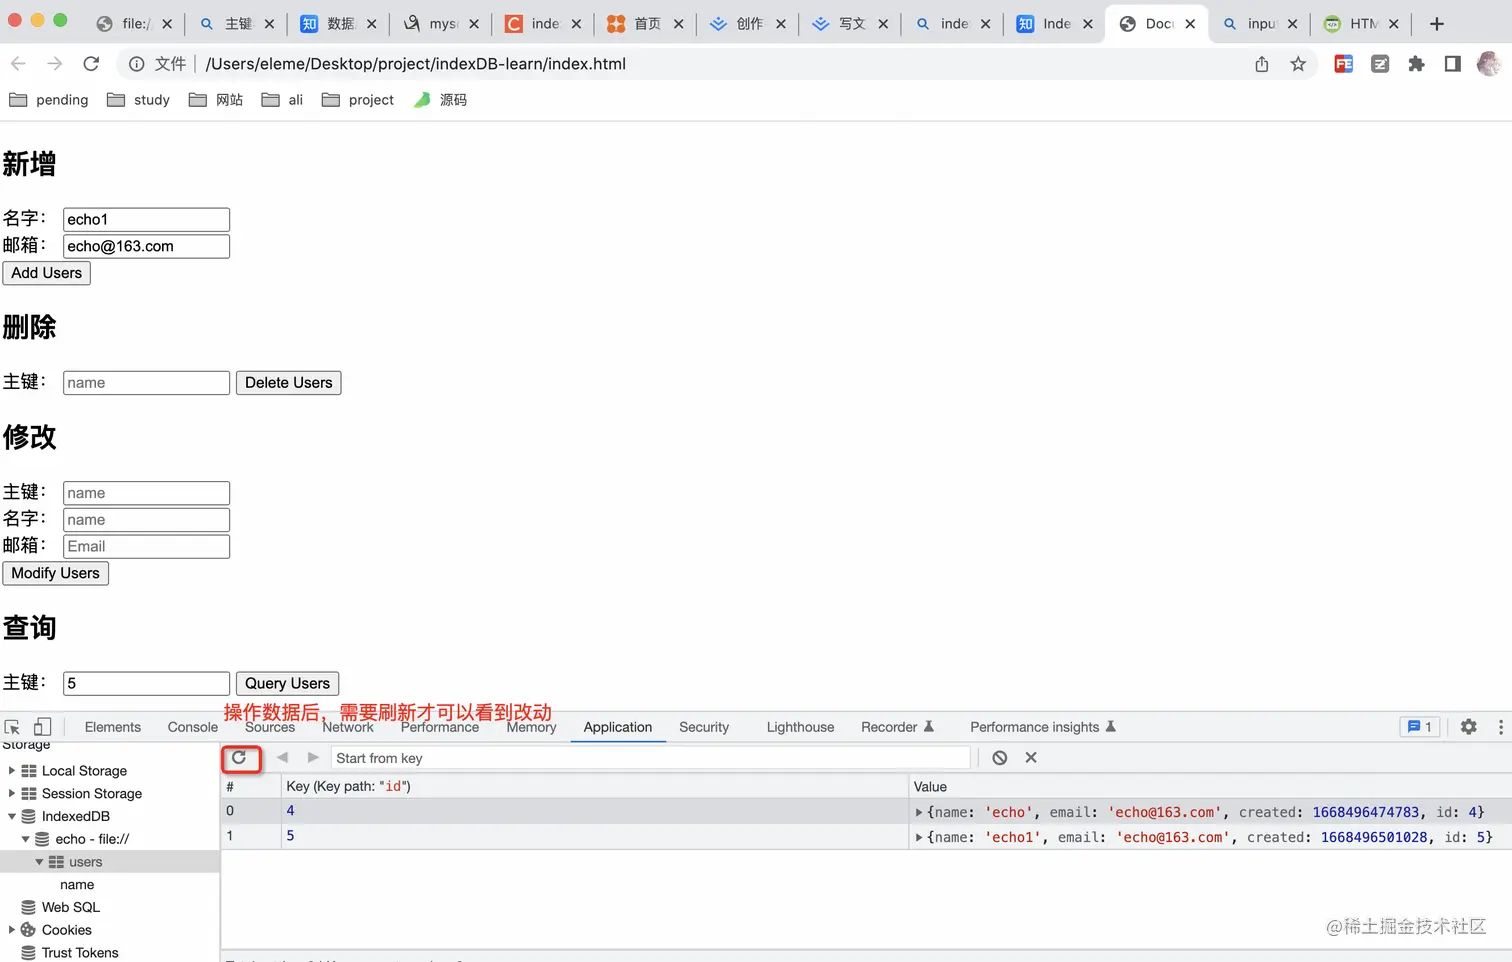Open the Lighthouse panel

[x=800, y=727]
